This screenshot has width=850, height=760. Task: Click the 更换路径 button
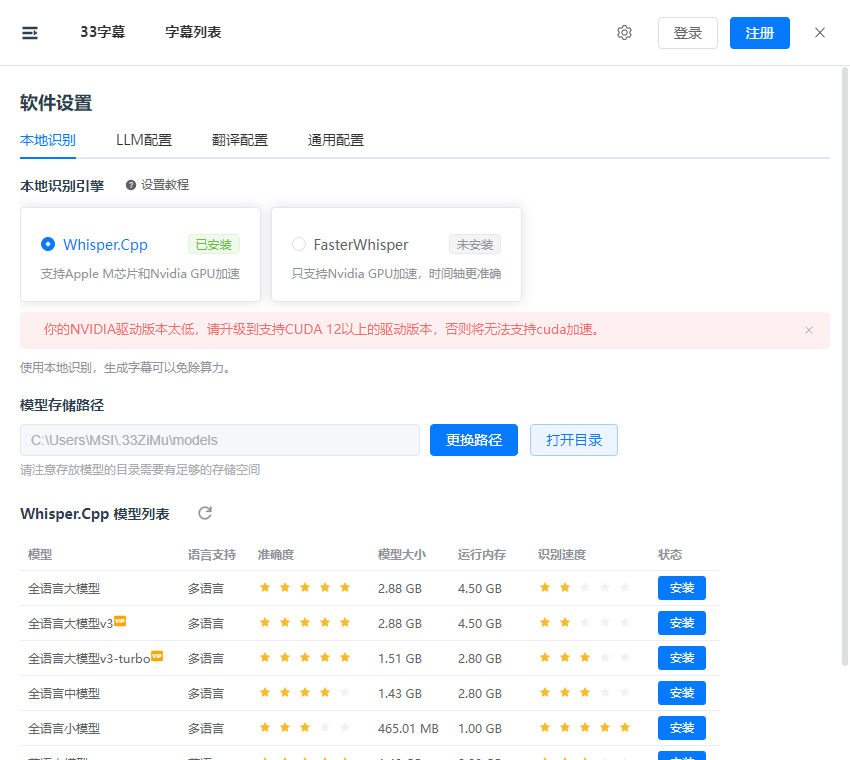pyautogui.click(x=474, y=440)
